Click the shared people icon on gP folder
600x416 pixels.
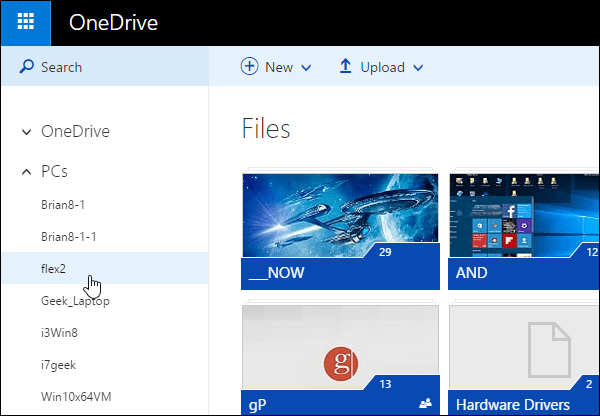click(x=426, y=403)
